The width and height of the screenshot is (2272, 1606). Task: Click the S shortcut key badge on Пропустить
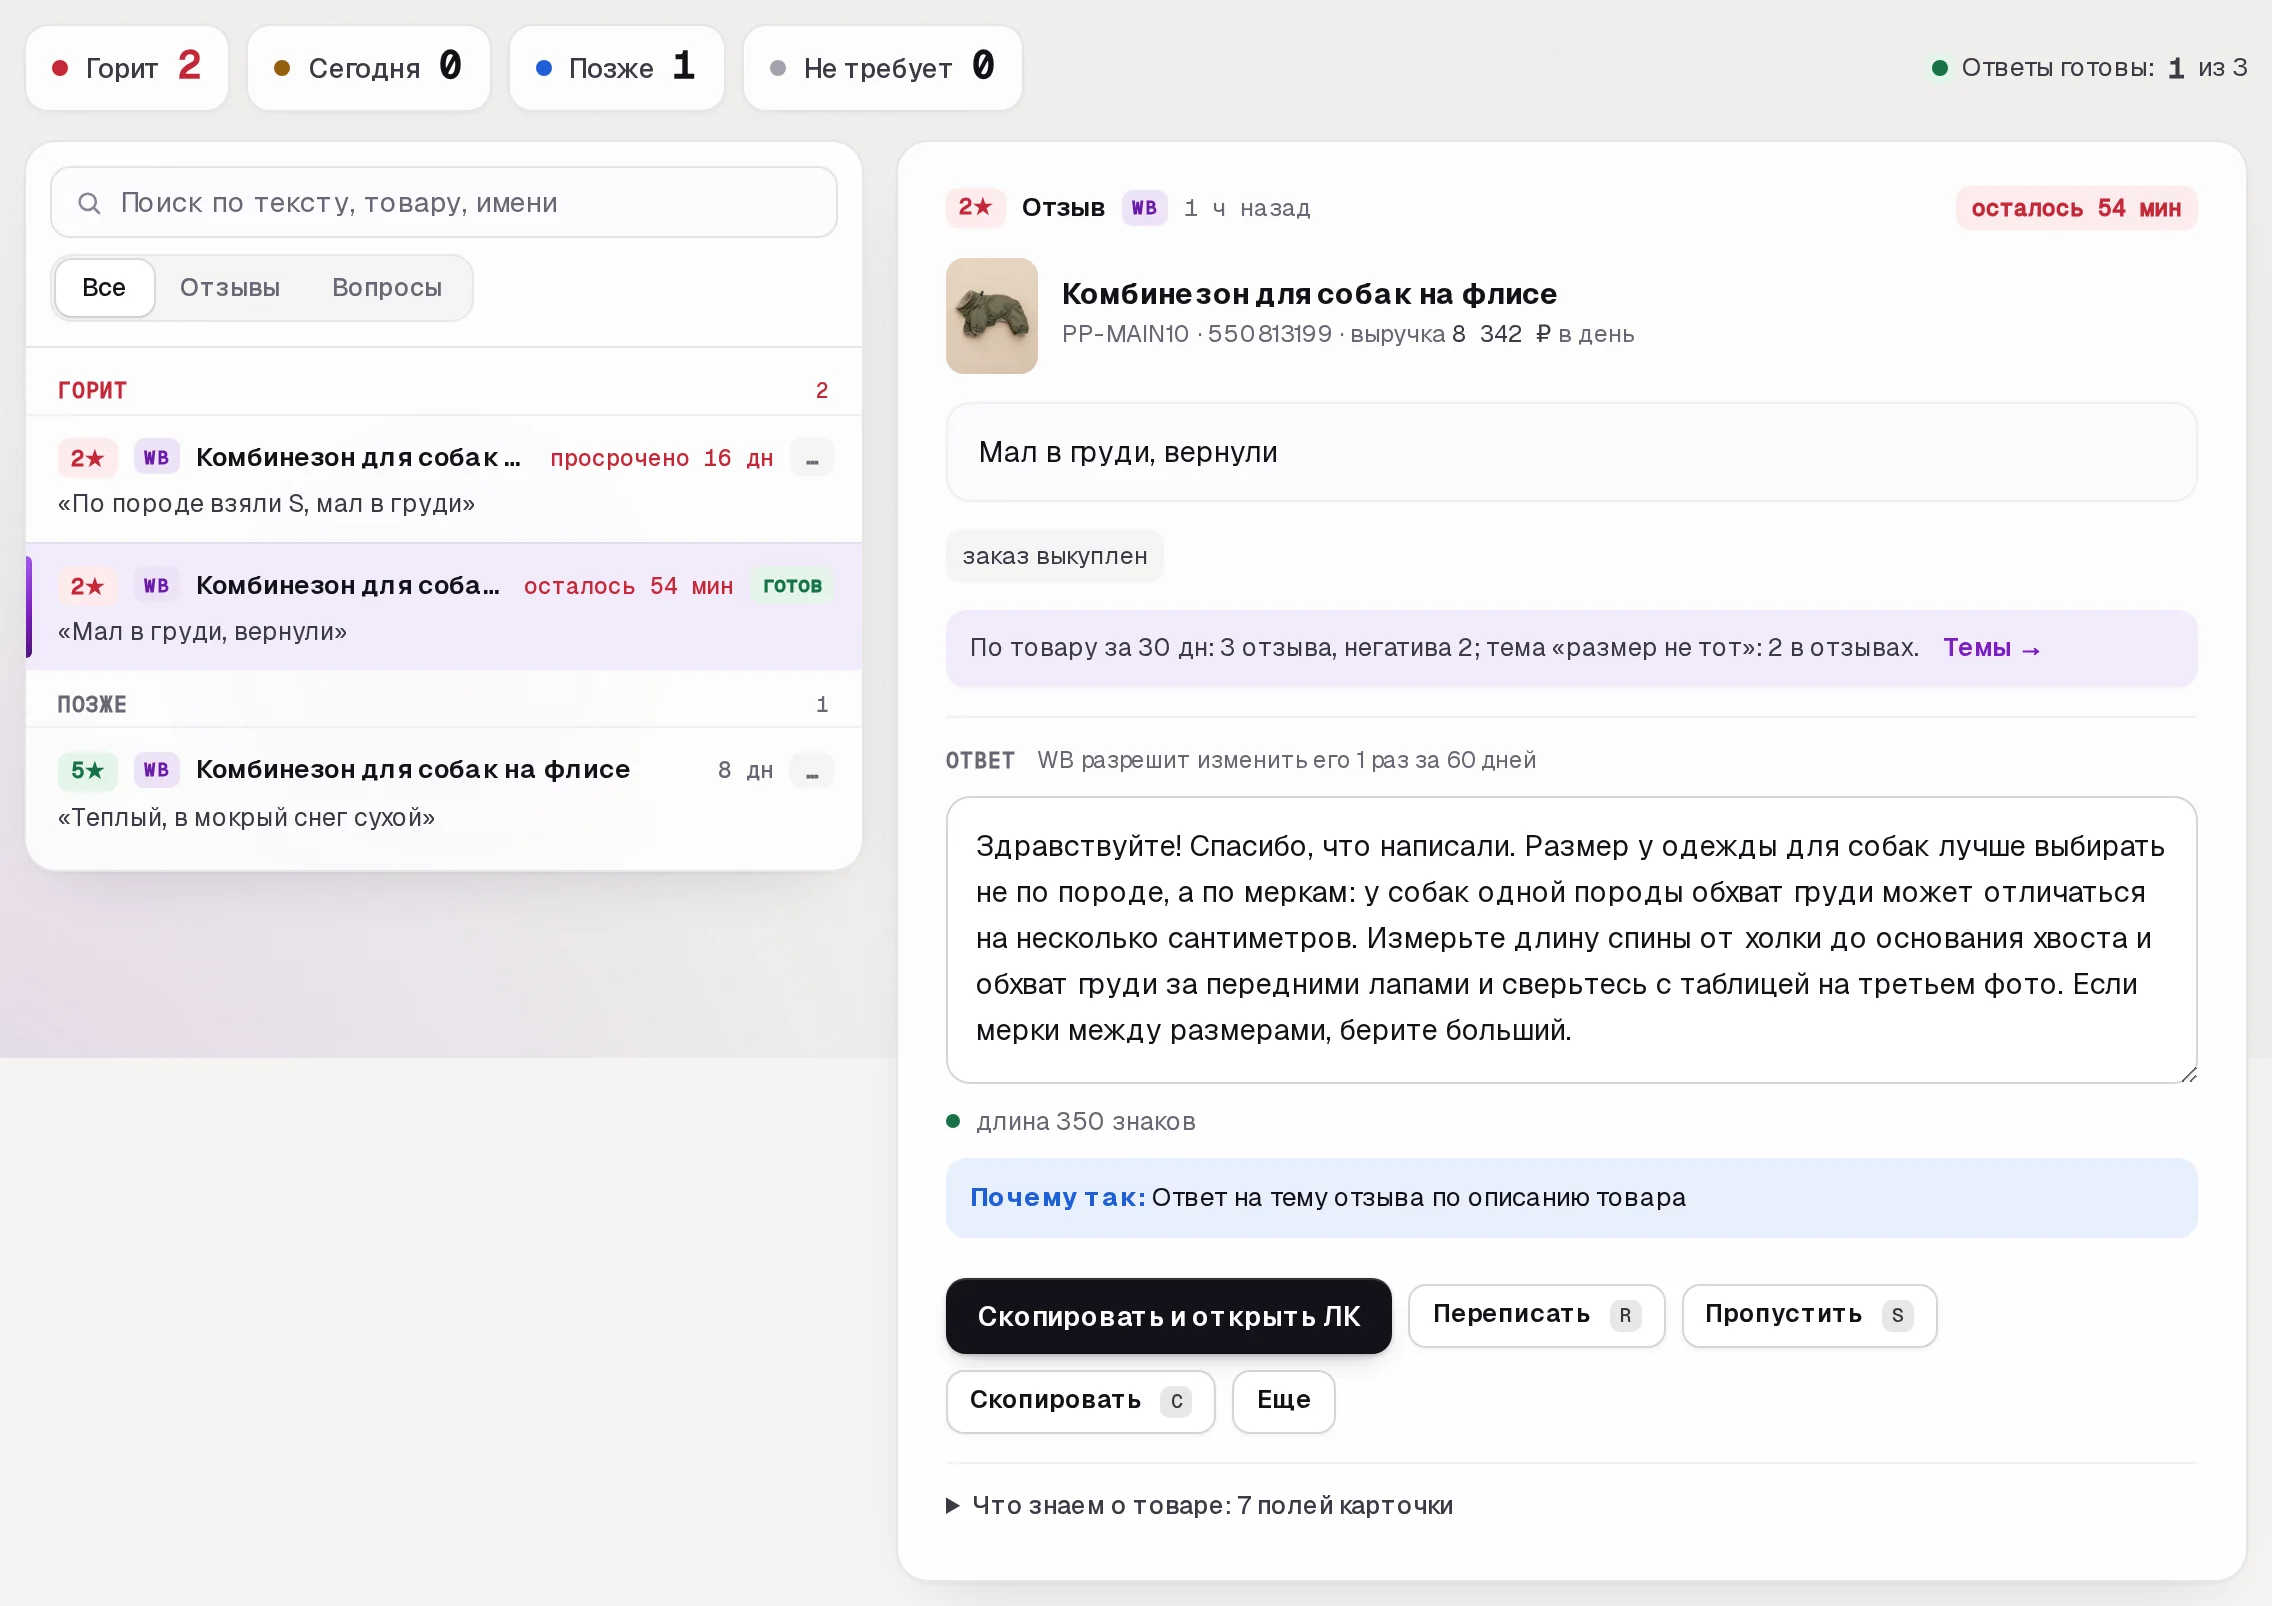click(x=1897, y=1315)
